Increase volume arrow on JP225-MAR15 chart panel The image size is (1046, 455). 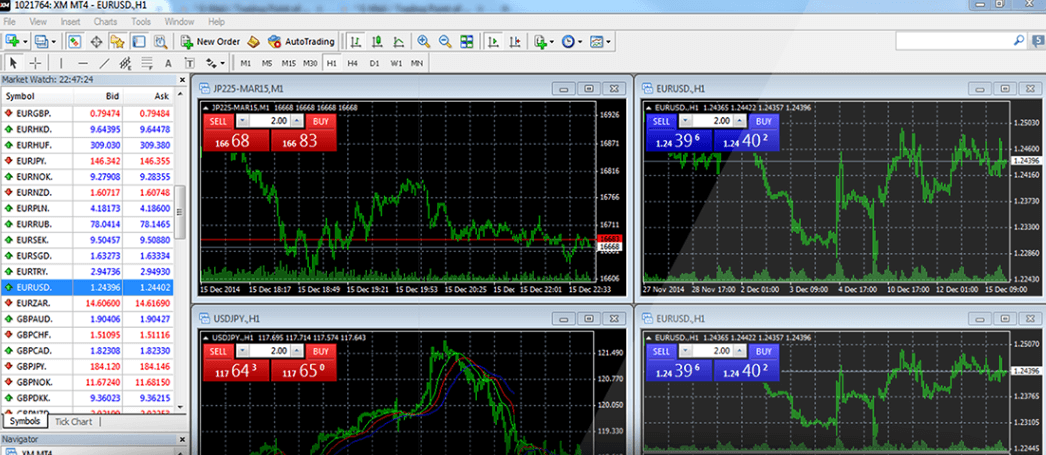pos(298,121)
